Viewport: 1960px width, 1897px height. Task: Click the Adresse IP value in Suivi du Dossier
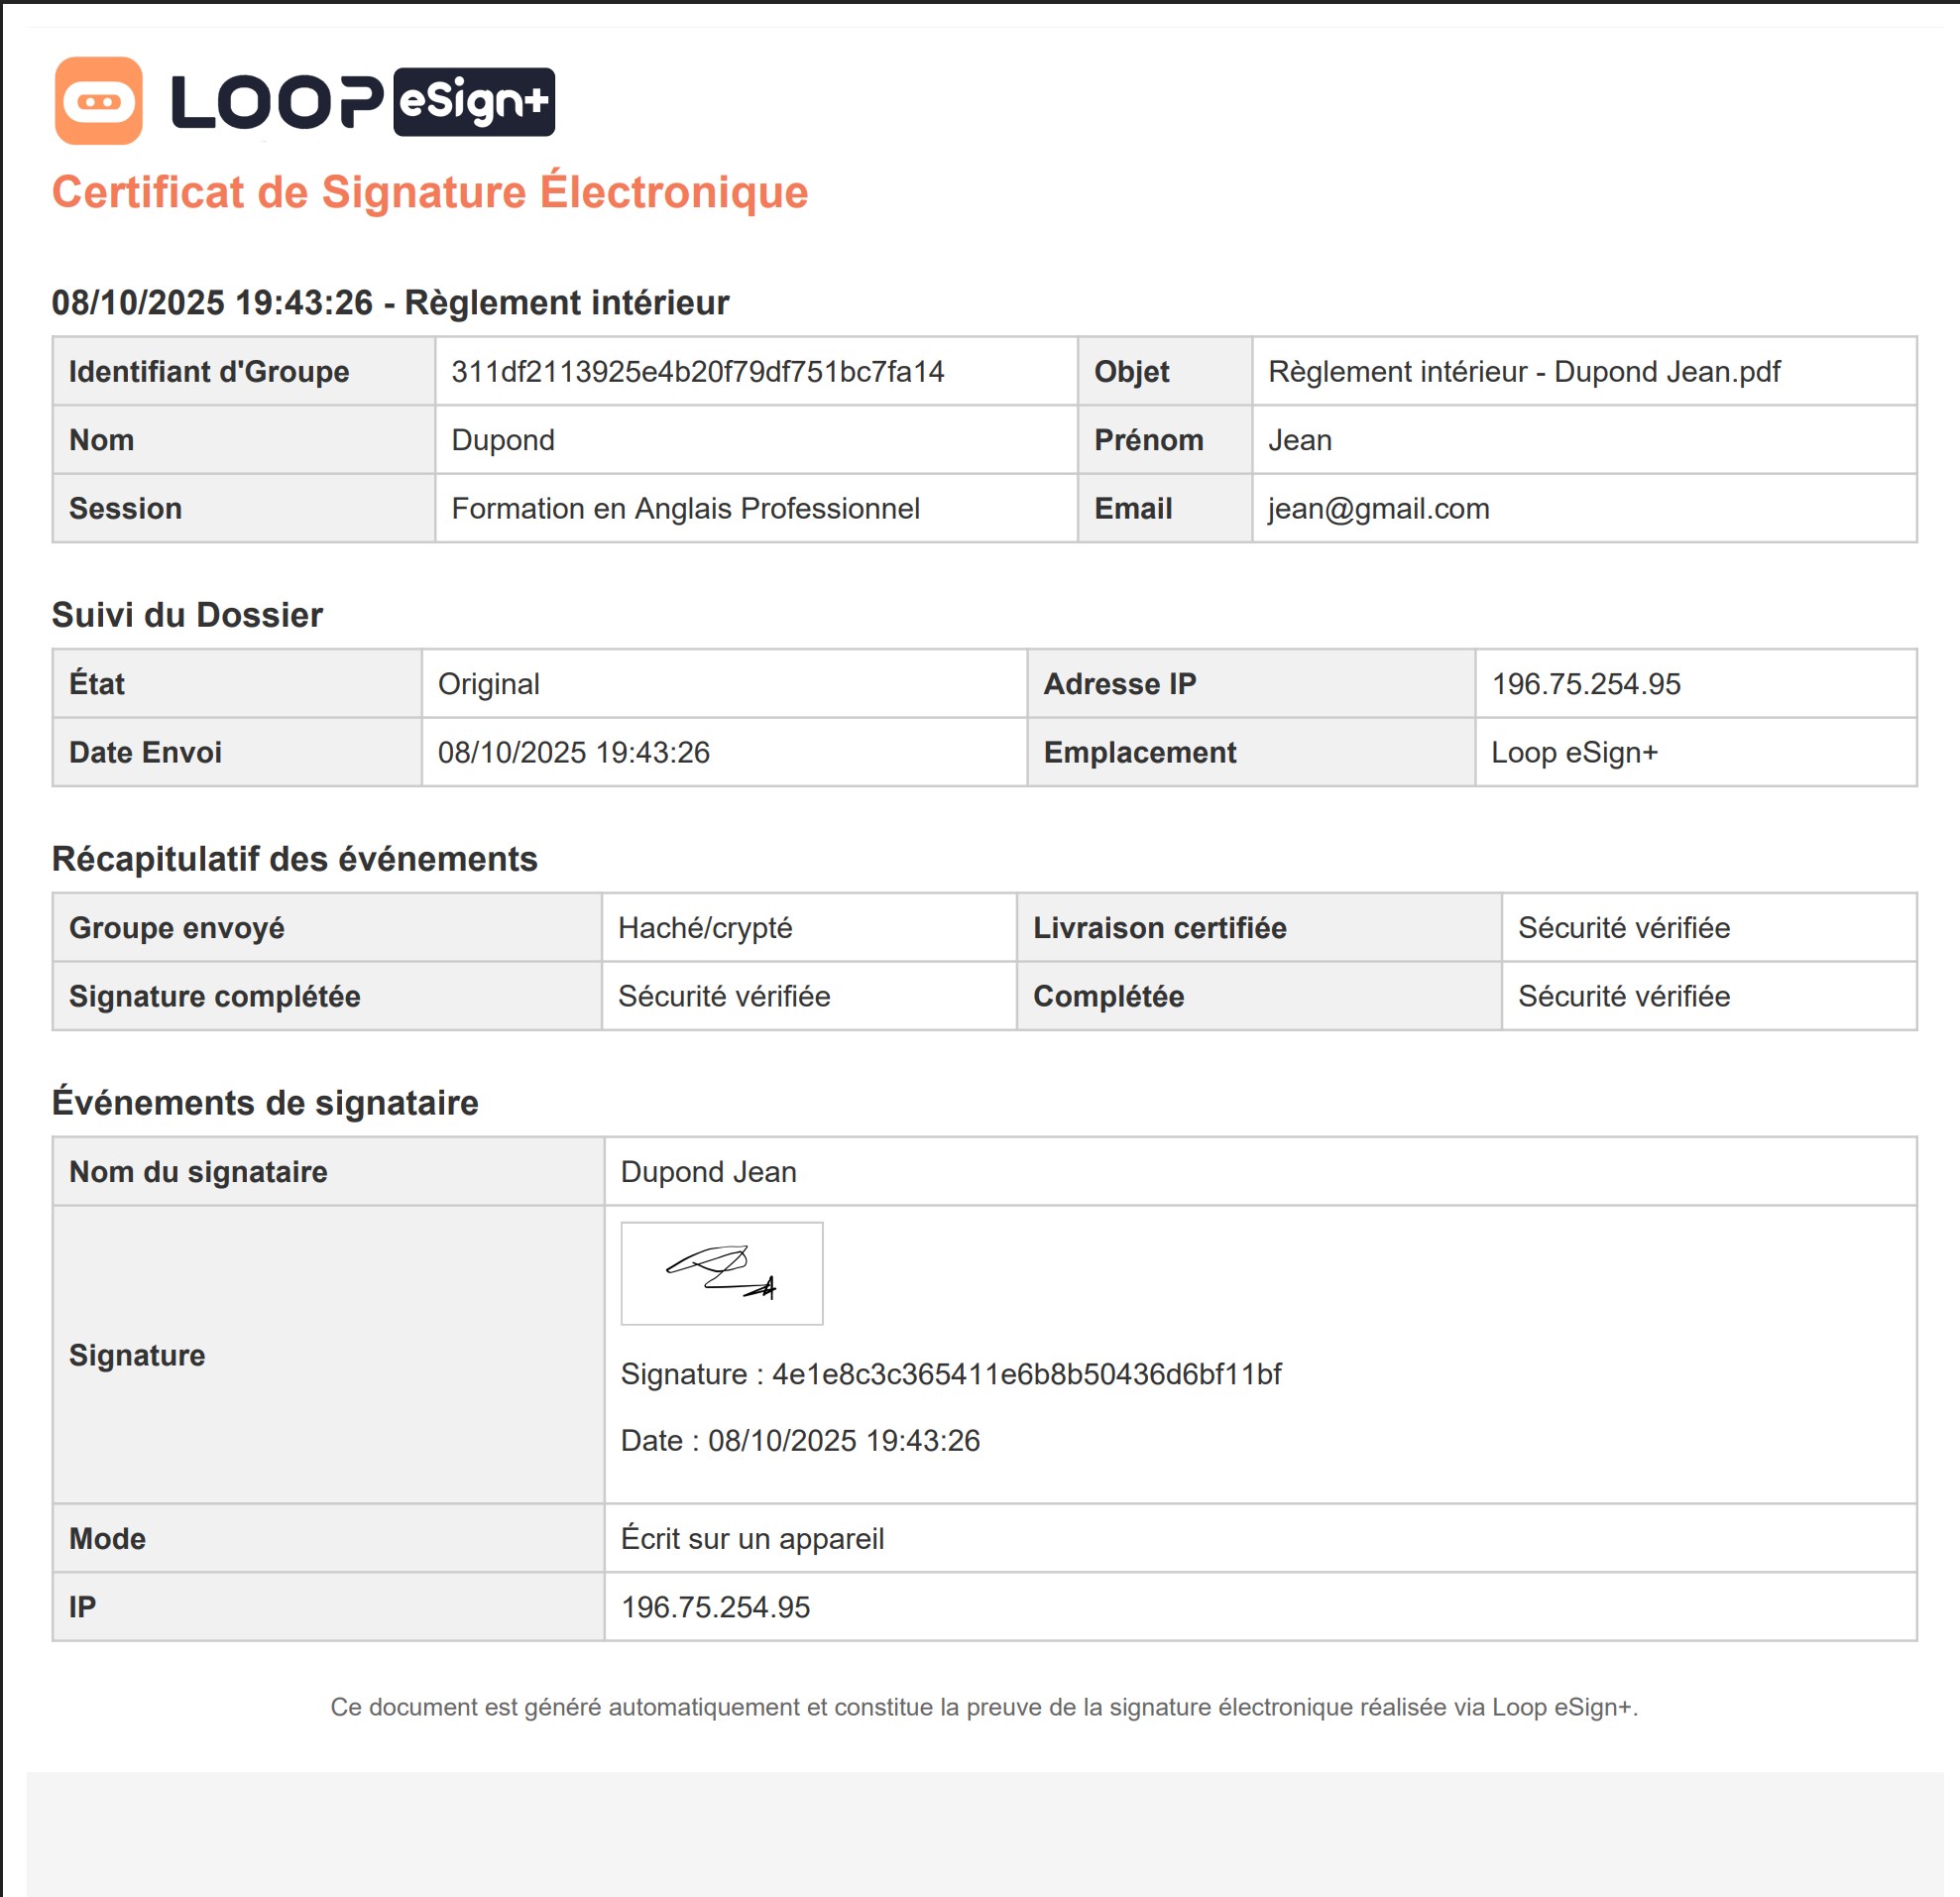coord(1585,684)
